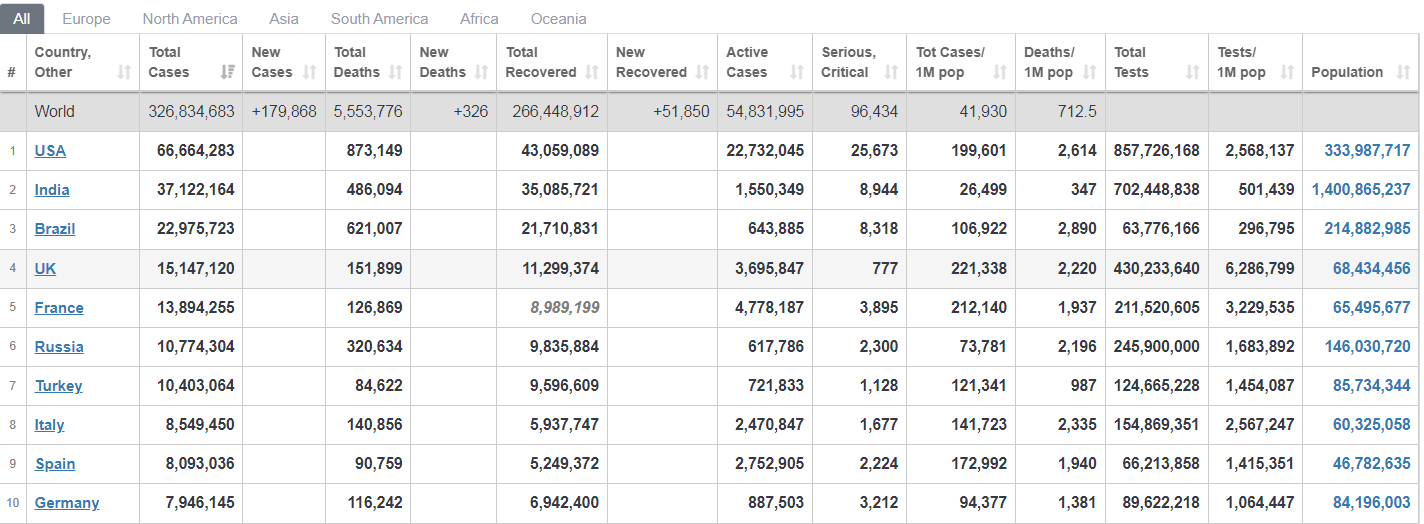This screenshot has width=1424, height=524.
Task: Click sort arrows in Total Tests header
Action: pos(1192,72)
